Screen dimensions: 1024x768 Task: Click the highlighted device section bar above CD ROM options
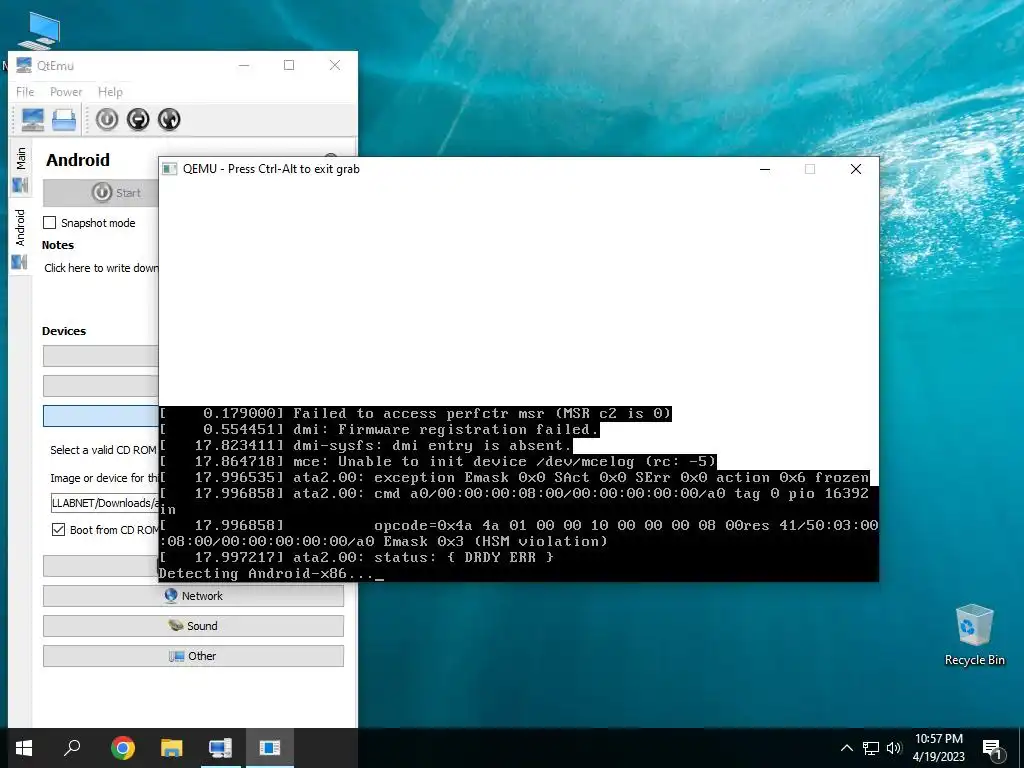pos(101,416)
